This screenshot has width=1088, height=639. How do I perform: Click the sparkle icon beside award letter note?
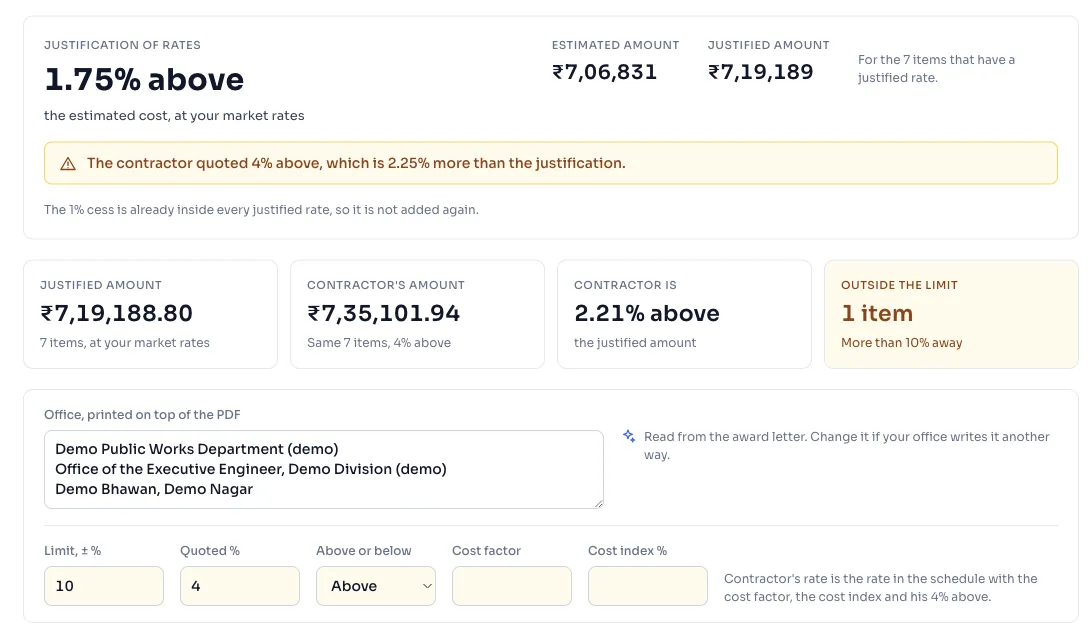coord(629,436)
